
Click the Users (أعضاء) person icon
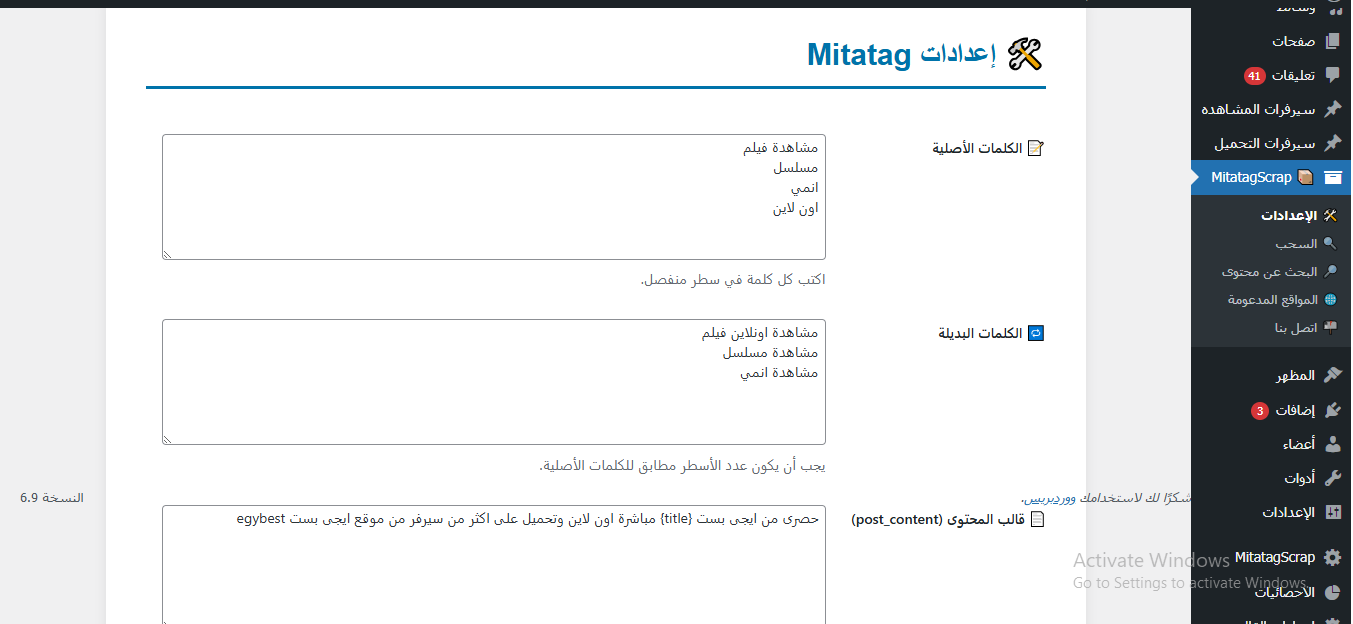pos(1332,444)
